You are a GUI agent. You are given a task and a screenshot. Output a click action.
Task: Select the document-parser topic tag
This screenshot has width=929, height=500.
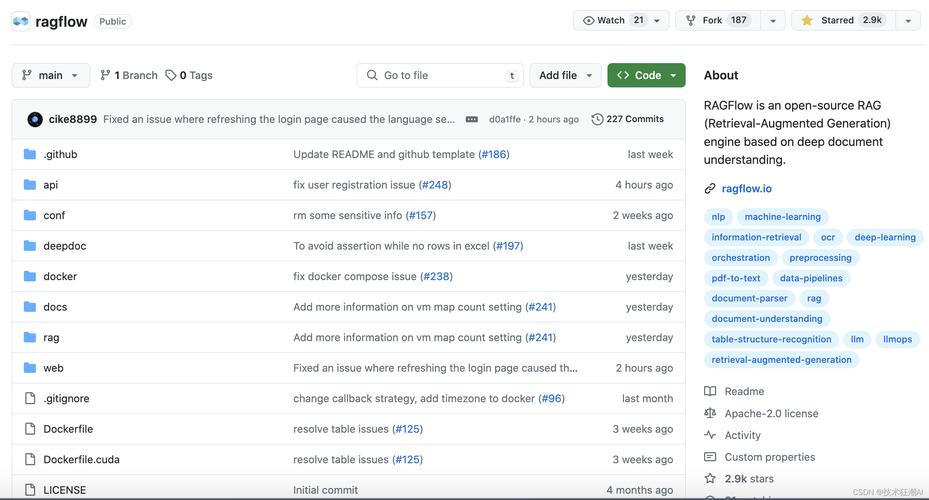(749, 299)
